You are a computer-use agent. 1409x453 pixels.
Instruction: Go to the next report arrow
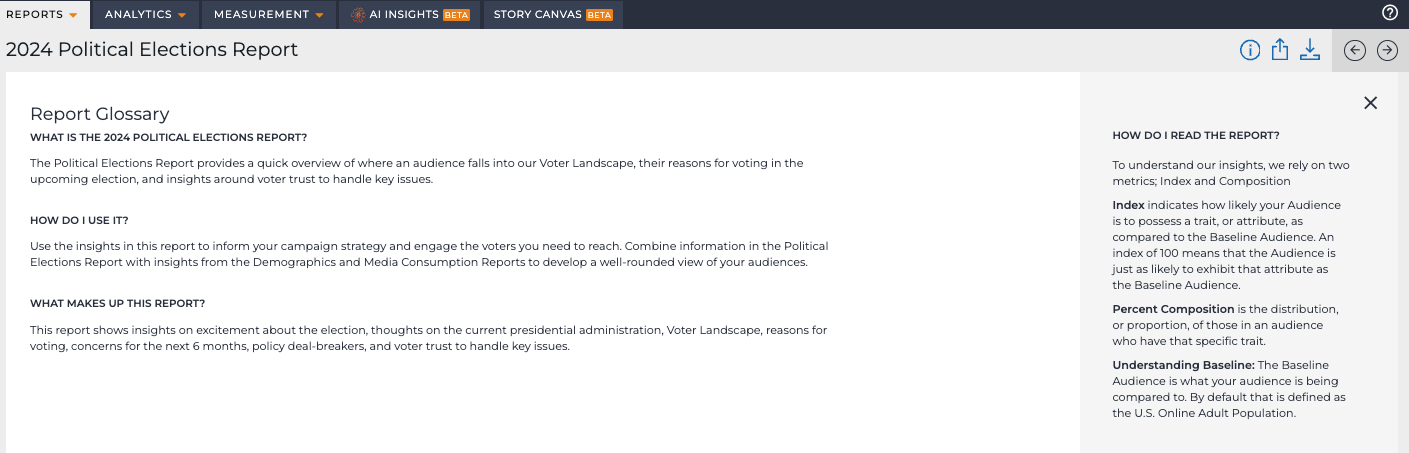click(x=1387, y=50)
